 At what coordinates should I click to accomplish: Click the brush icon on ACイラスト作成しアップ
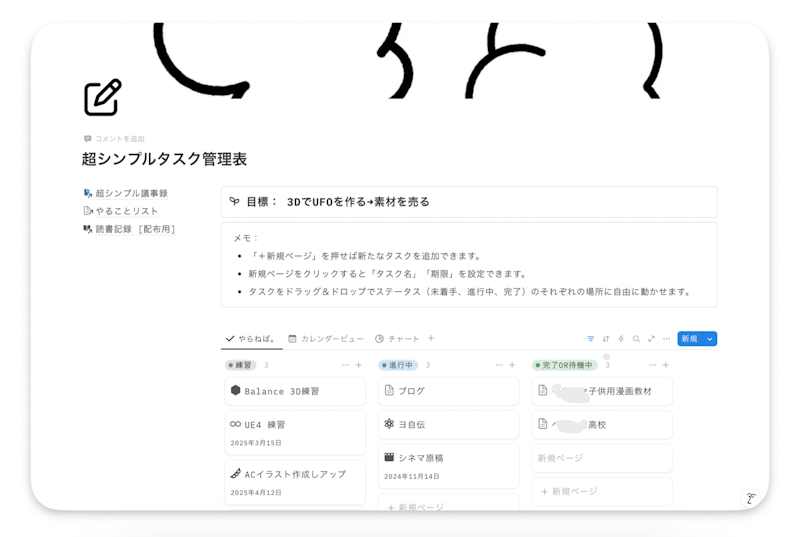click(235, 474)
